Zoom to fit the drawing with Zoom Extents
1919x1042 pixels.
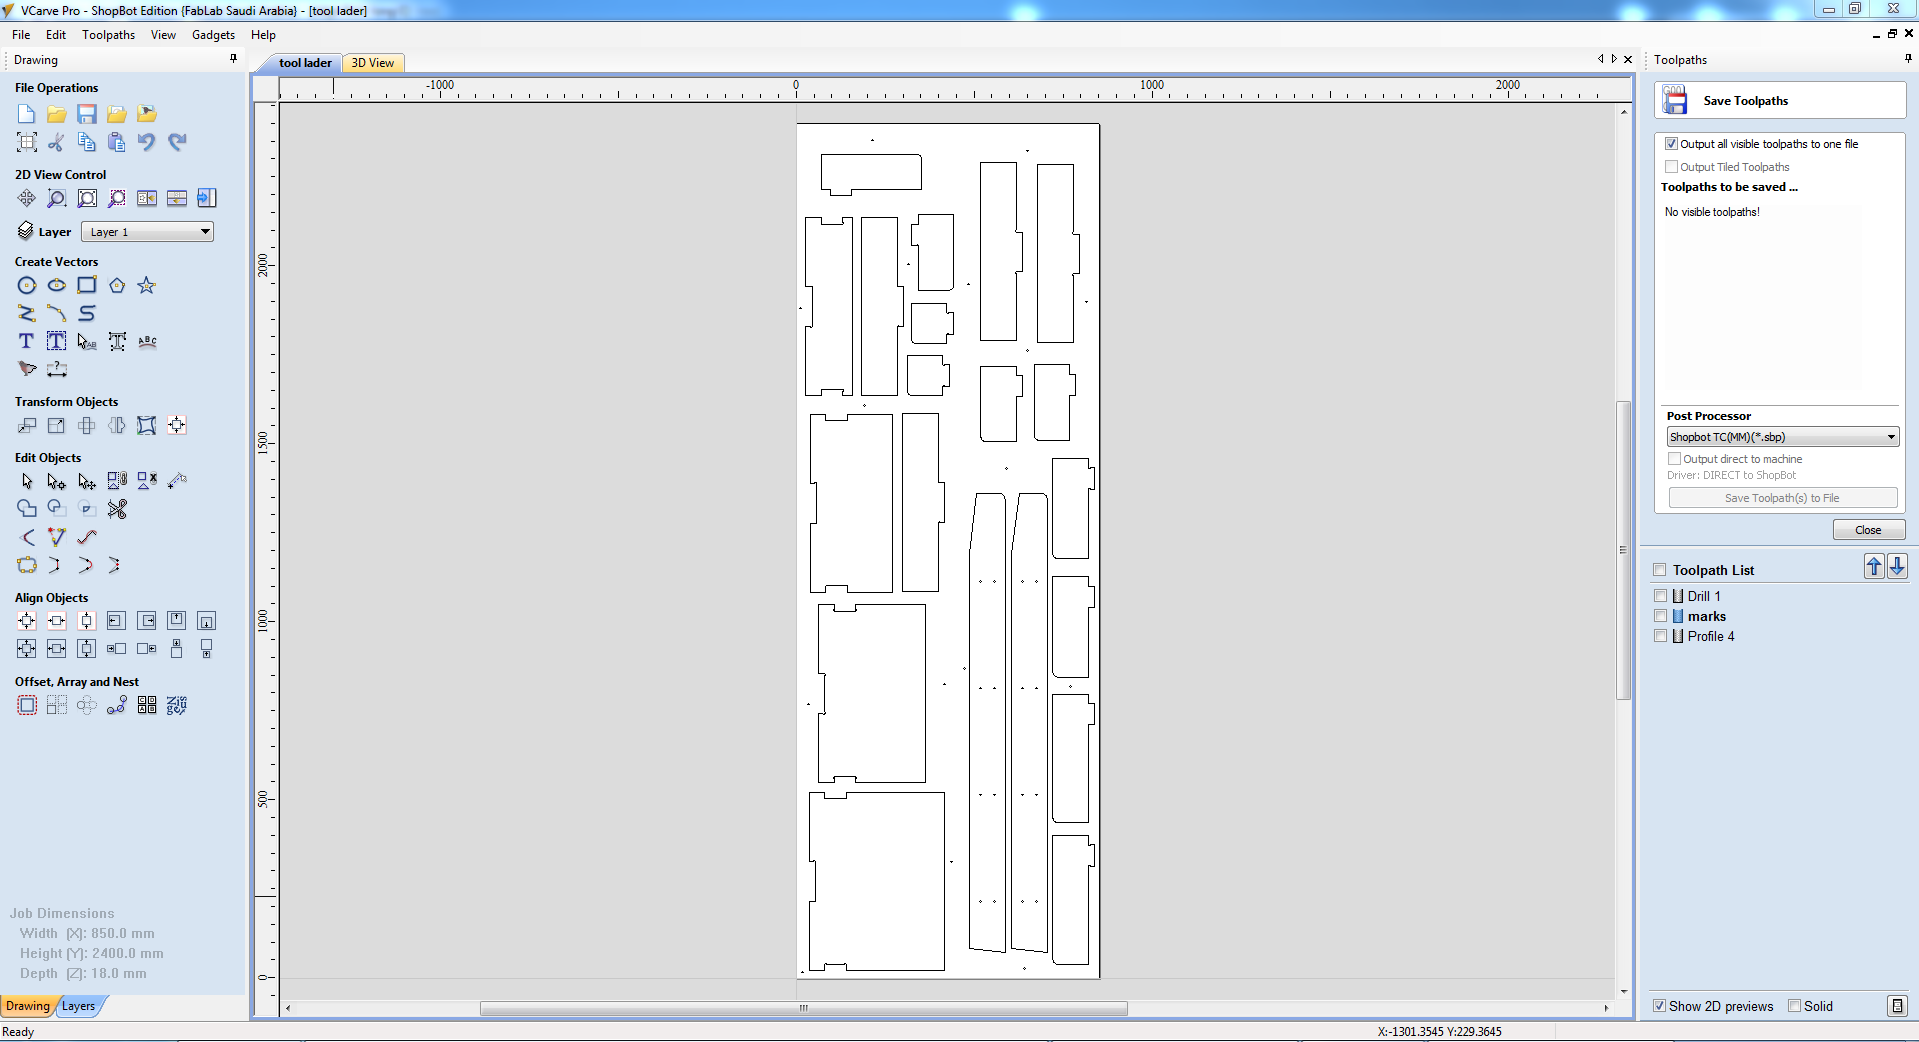(87, 198)
